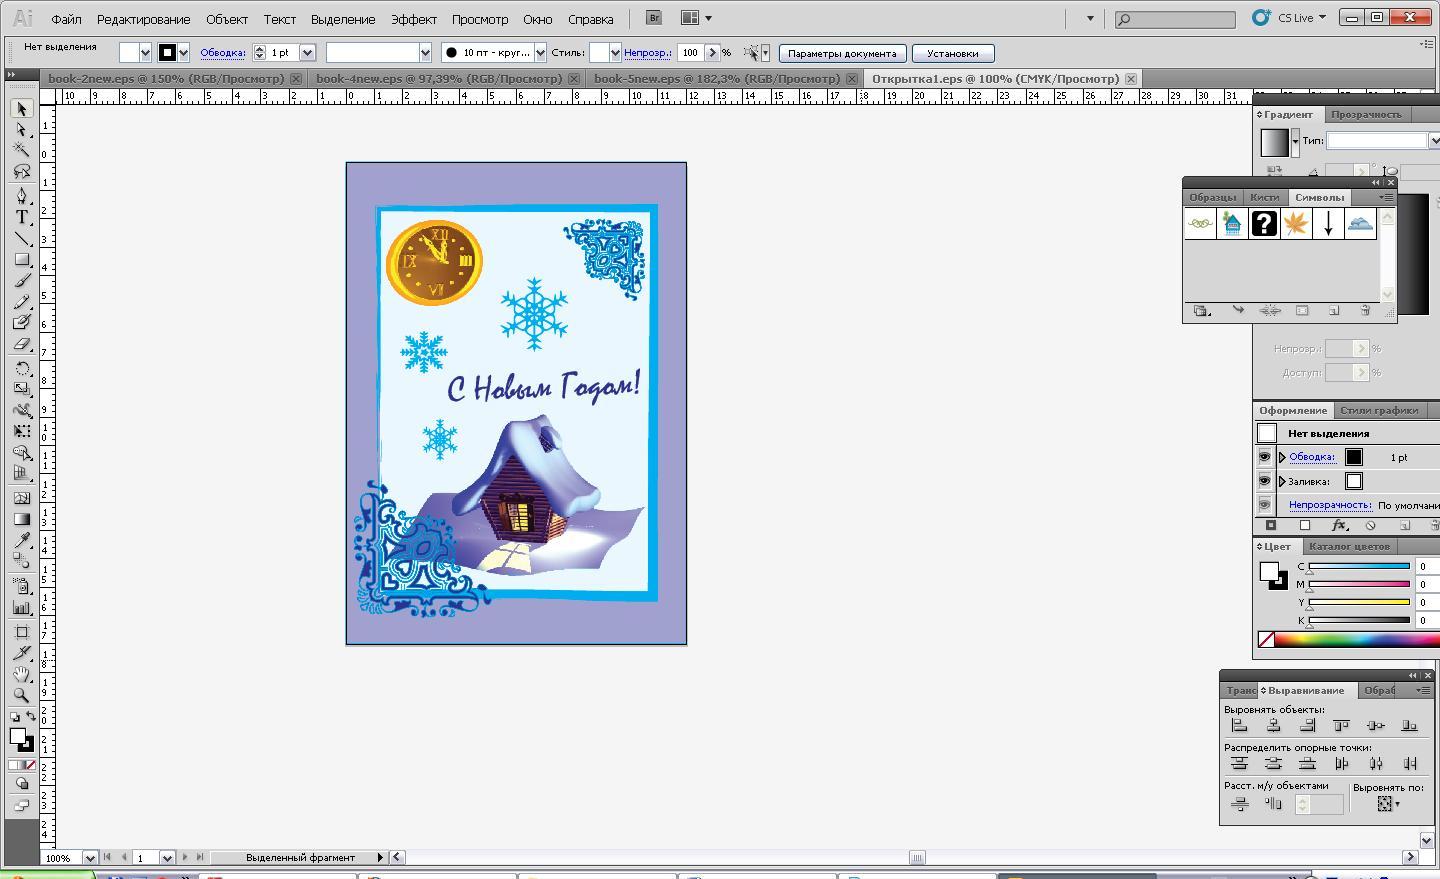Hide the Непрозрачность appearance row
This screenshot has height=879, width=1440.
pos(1264,505)
